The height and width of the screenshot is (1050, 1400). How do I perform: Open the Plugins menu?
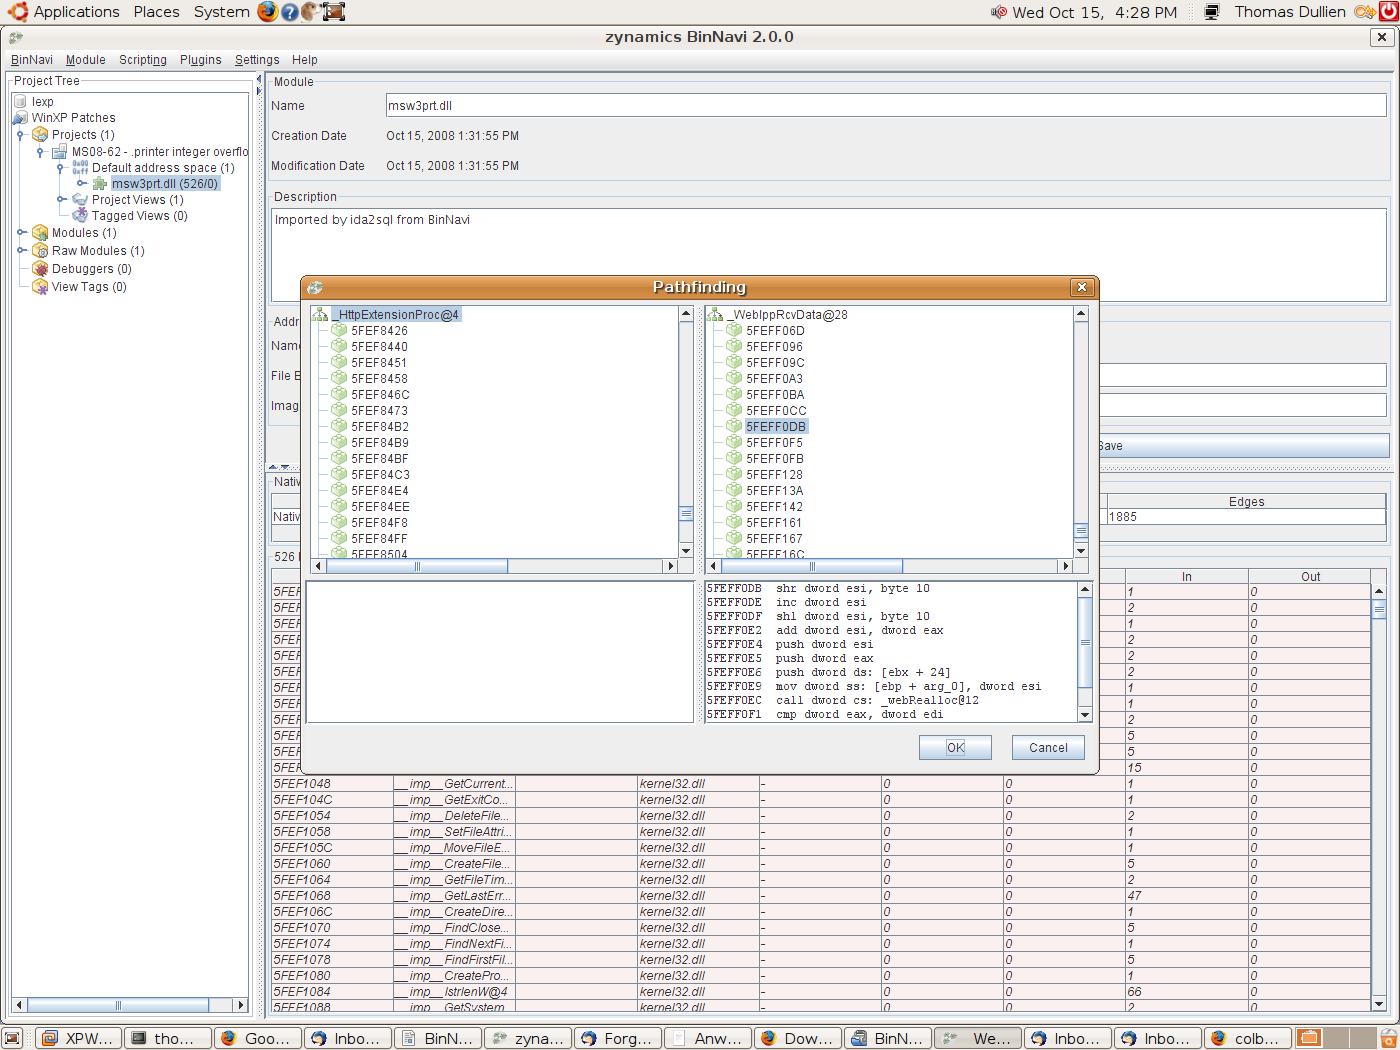(201, 60)
